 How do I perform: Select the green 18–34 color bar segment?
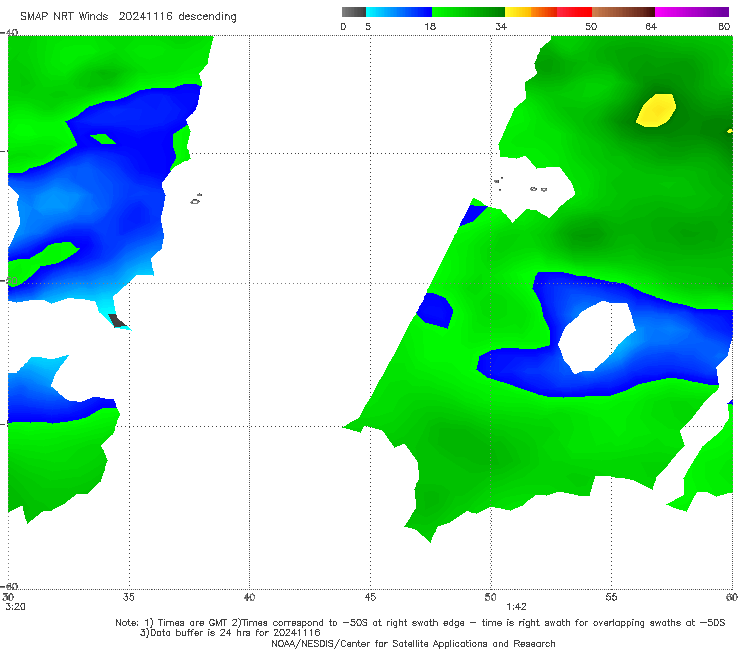click(468, 12)
